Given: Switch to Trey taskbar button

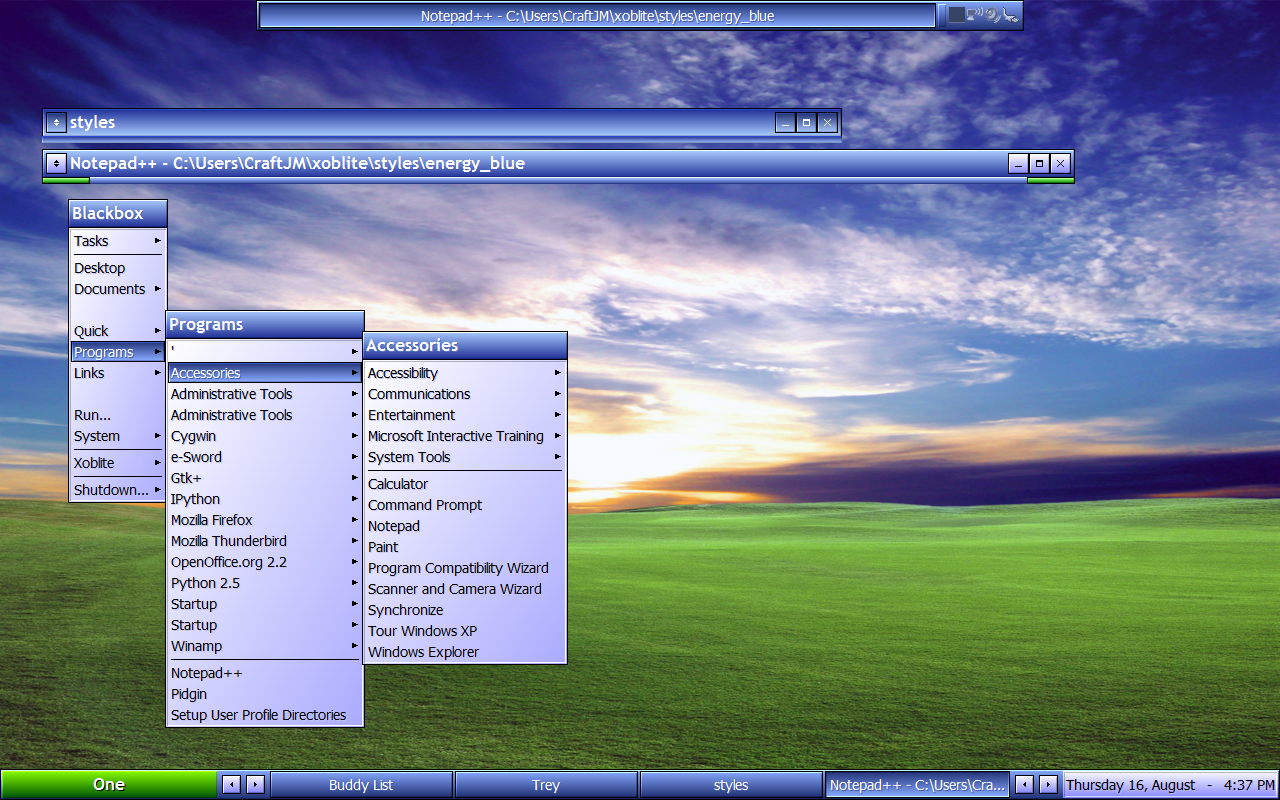Looking at the screenshot, I should [546, 785].
